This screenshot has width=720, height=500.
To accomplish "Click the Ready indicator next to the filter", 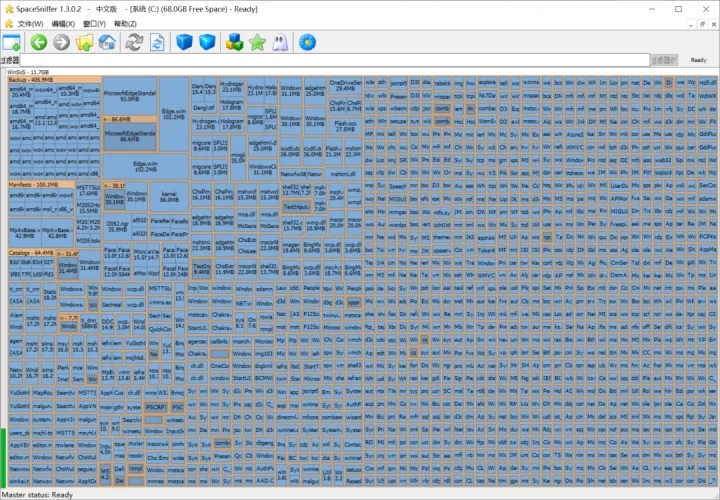I will 698,60.
